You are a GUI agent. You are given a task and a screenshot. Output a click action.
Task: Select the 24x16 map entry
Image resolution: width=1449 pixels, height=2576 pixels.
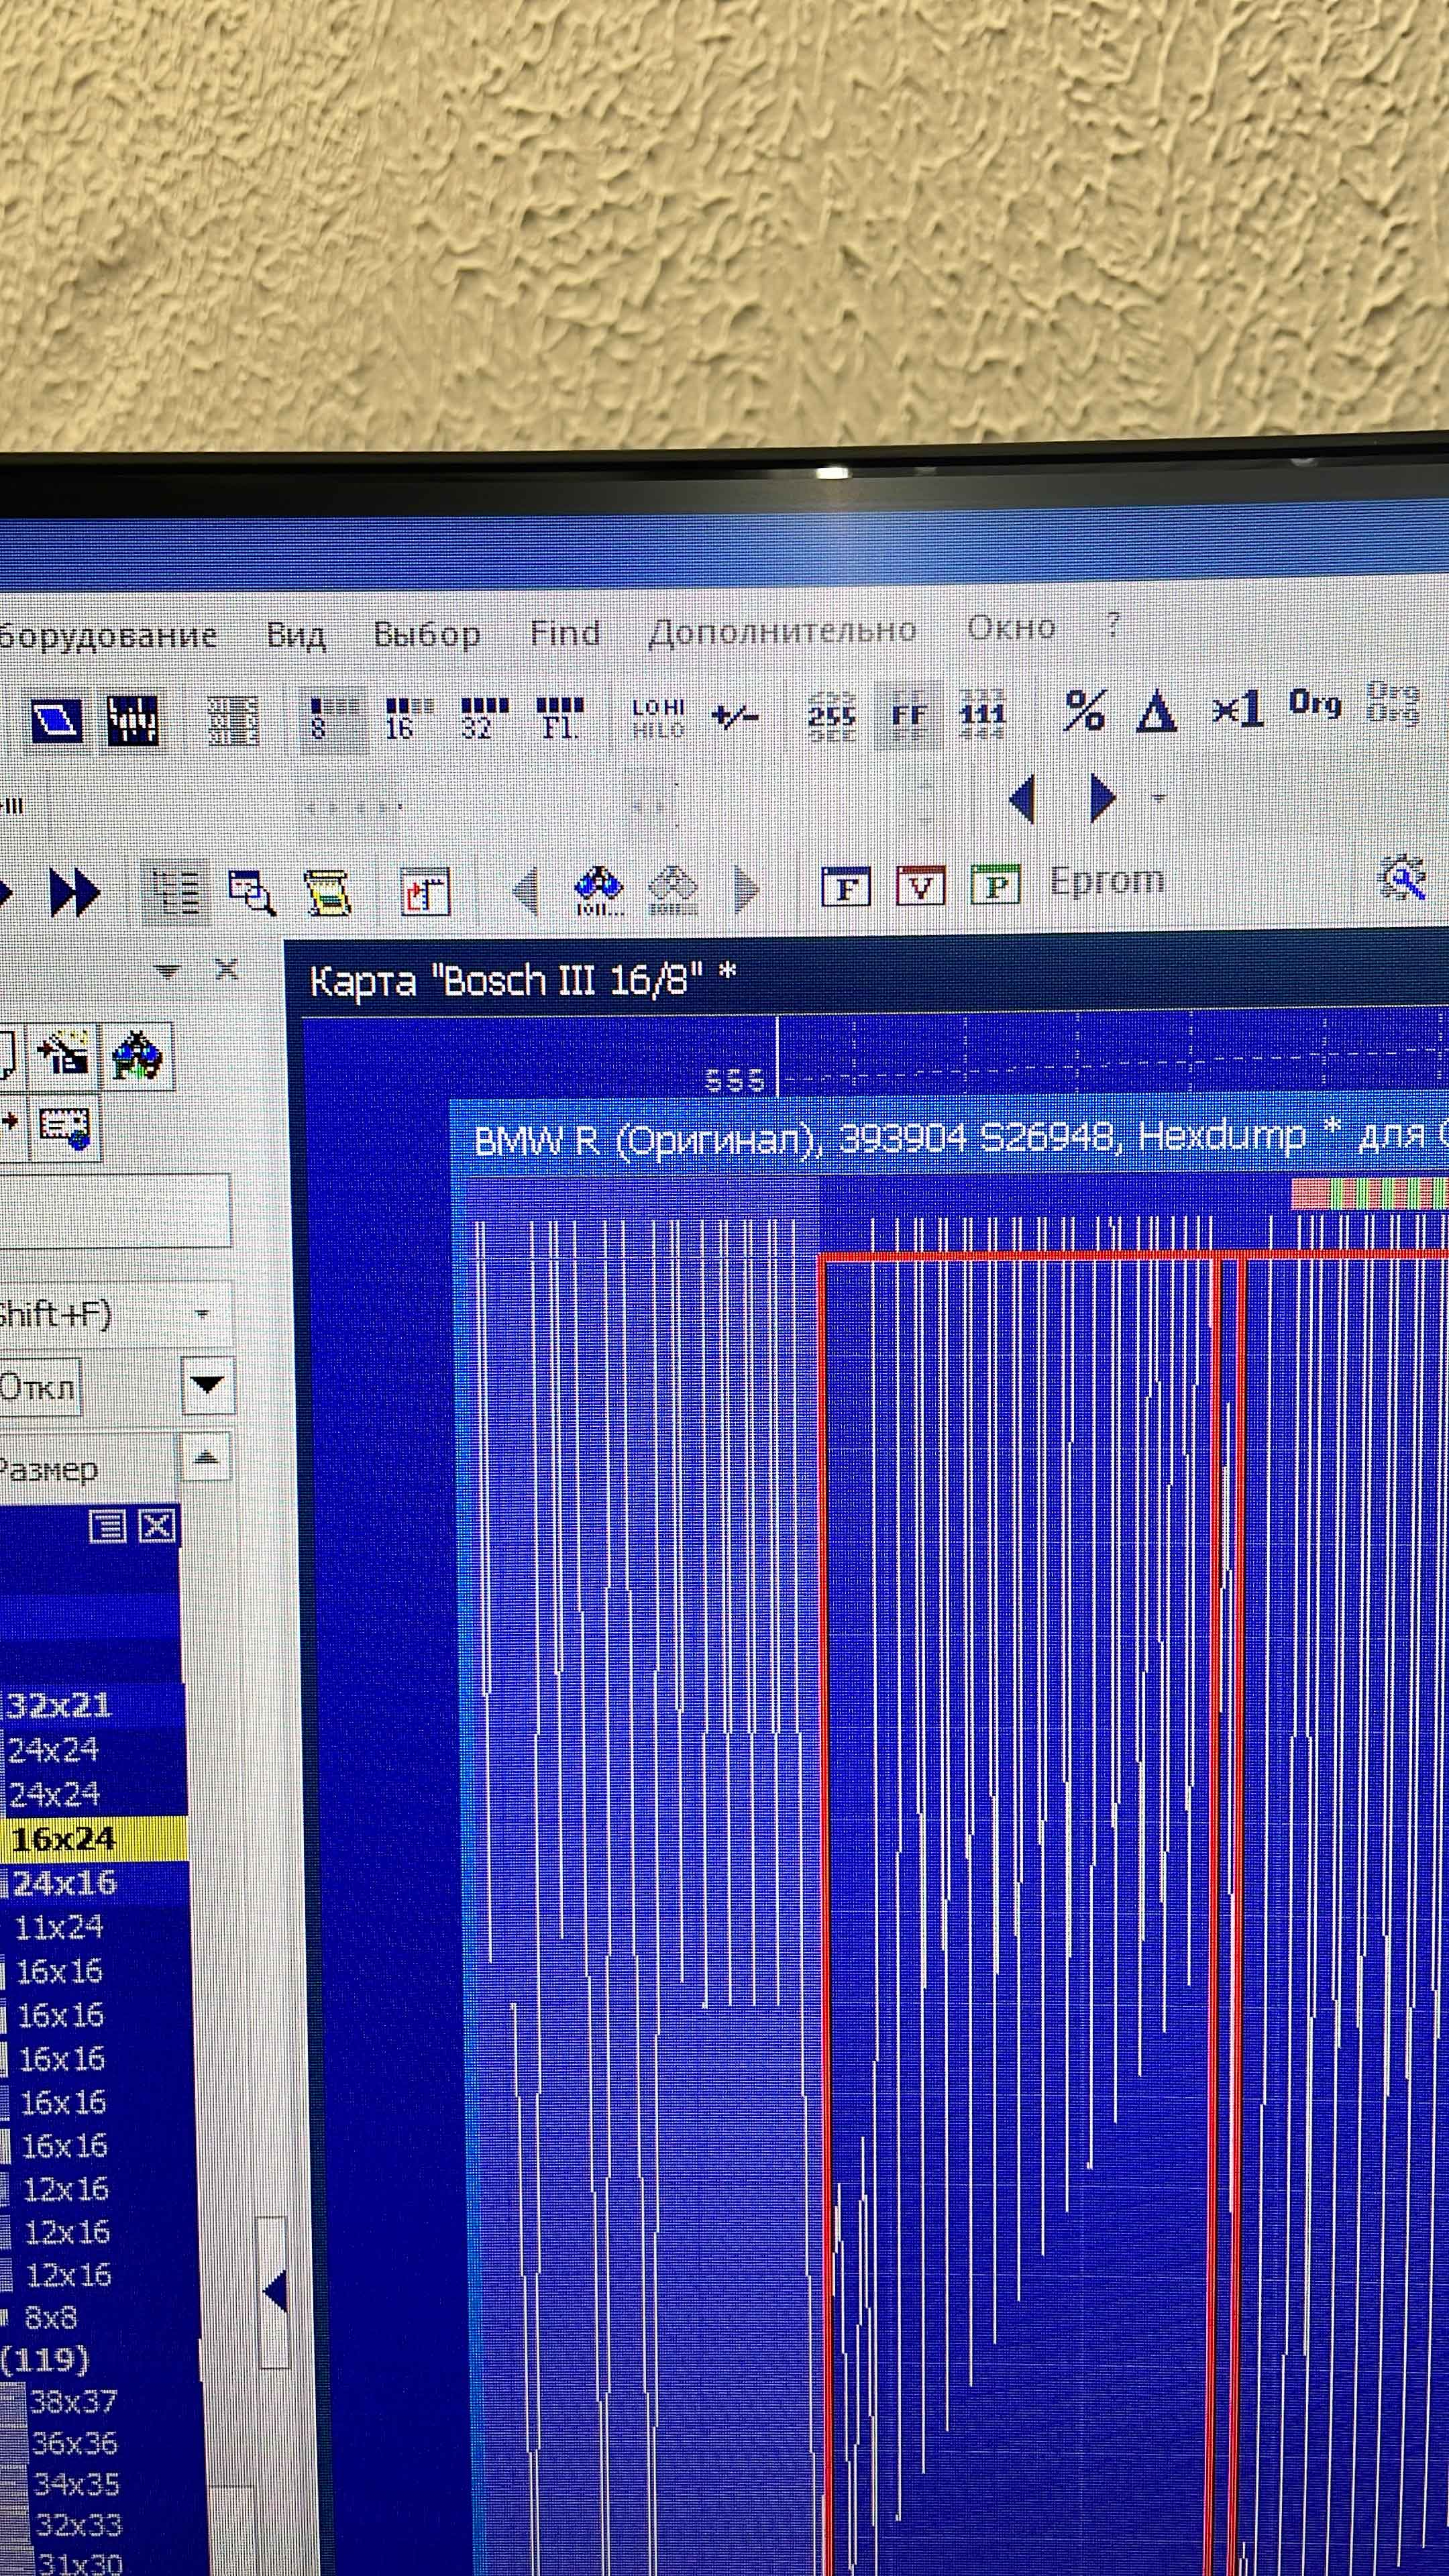click(x=65, y=1884)
